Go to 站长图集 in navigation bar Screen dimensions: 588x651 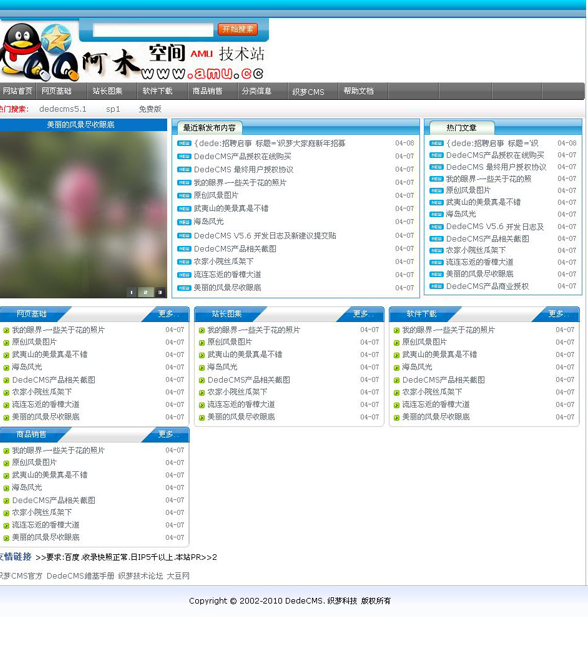pyautogui.click(x=107, y=91)
